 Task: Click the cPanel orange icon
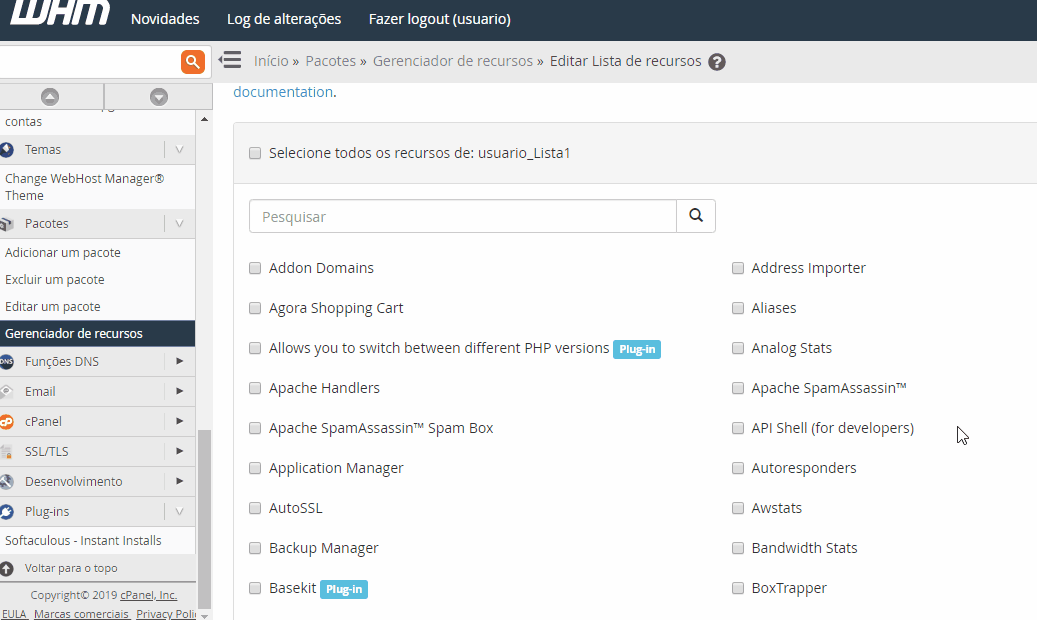(7, 421)
